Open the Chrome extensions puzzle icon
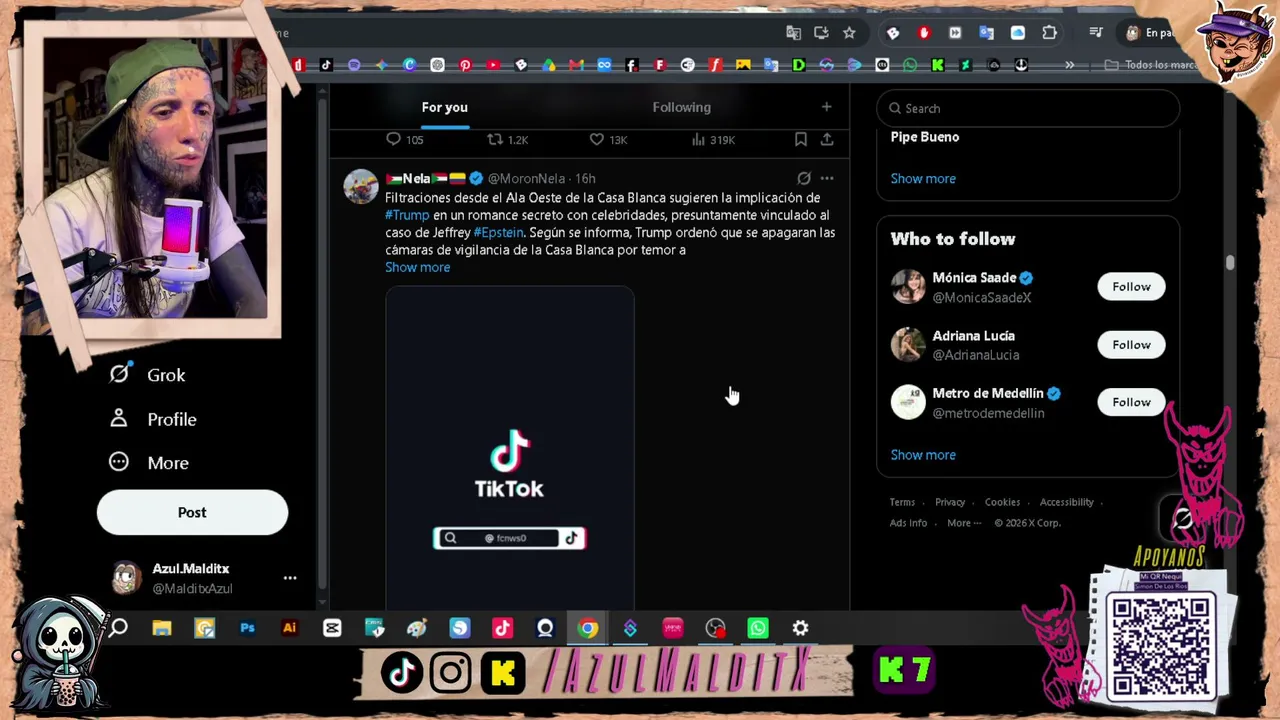 pos(1049,33)
